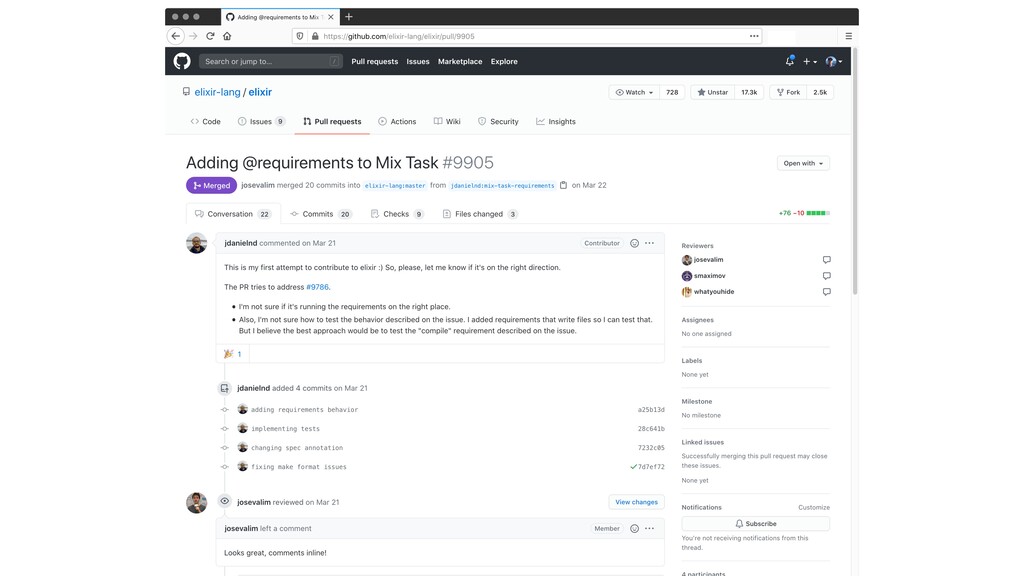Customize notification settings
Screen dimensions: 1024x576
pos(814,507)
